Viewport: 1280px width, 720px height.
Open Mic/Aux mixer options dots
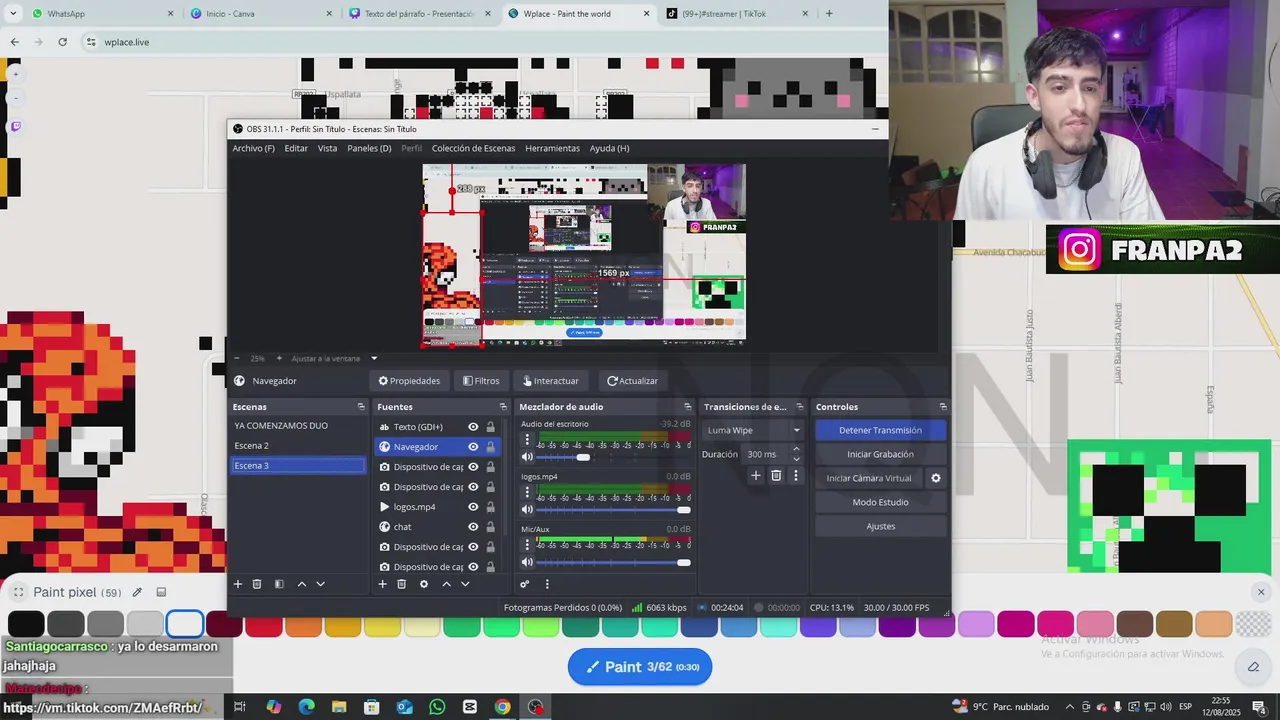click(x=527, y=544)
